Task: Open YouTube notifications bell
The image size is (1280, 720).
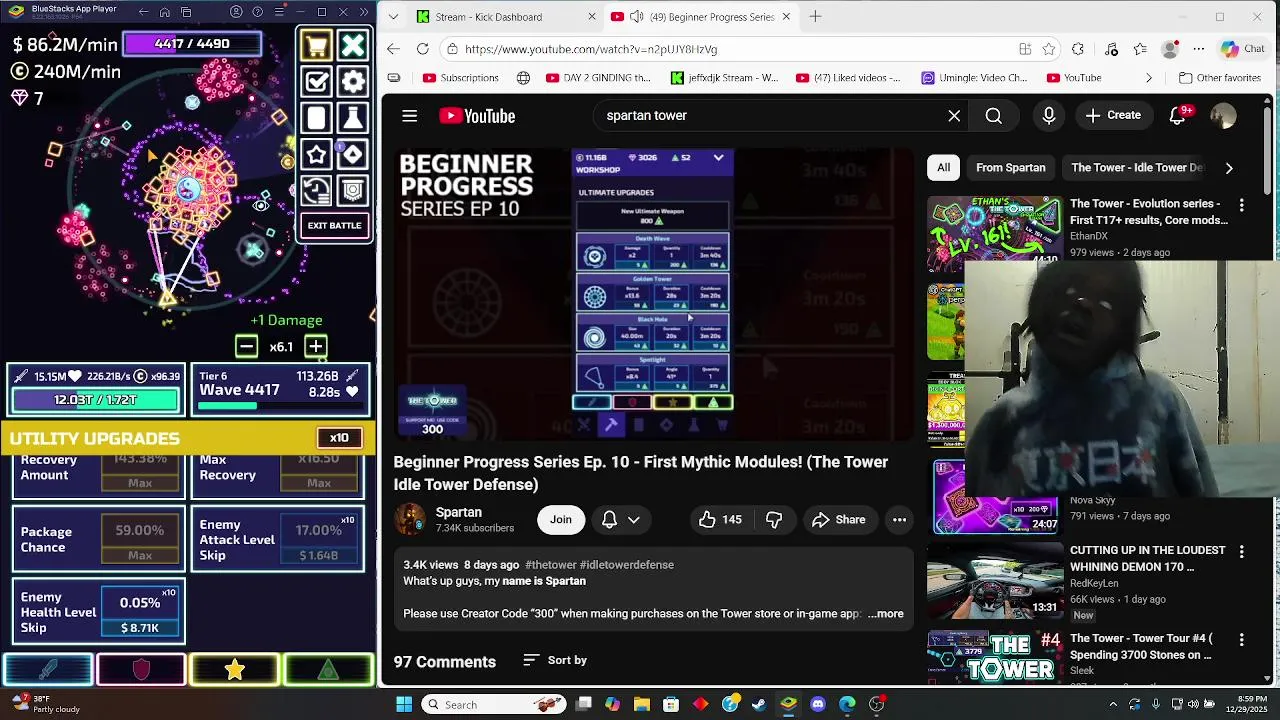Action: tap(1178, 116)
